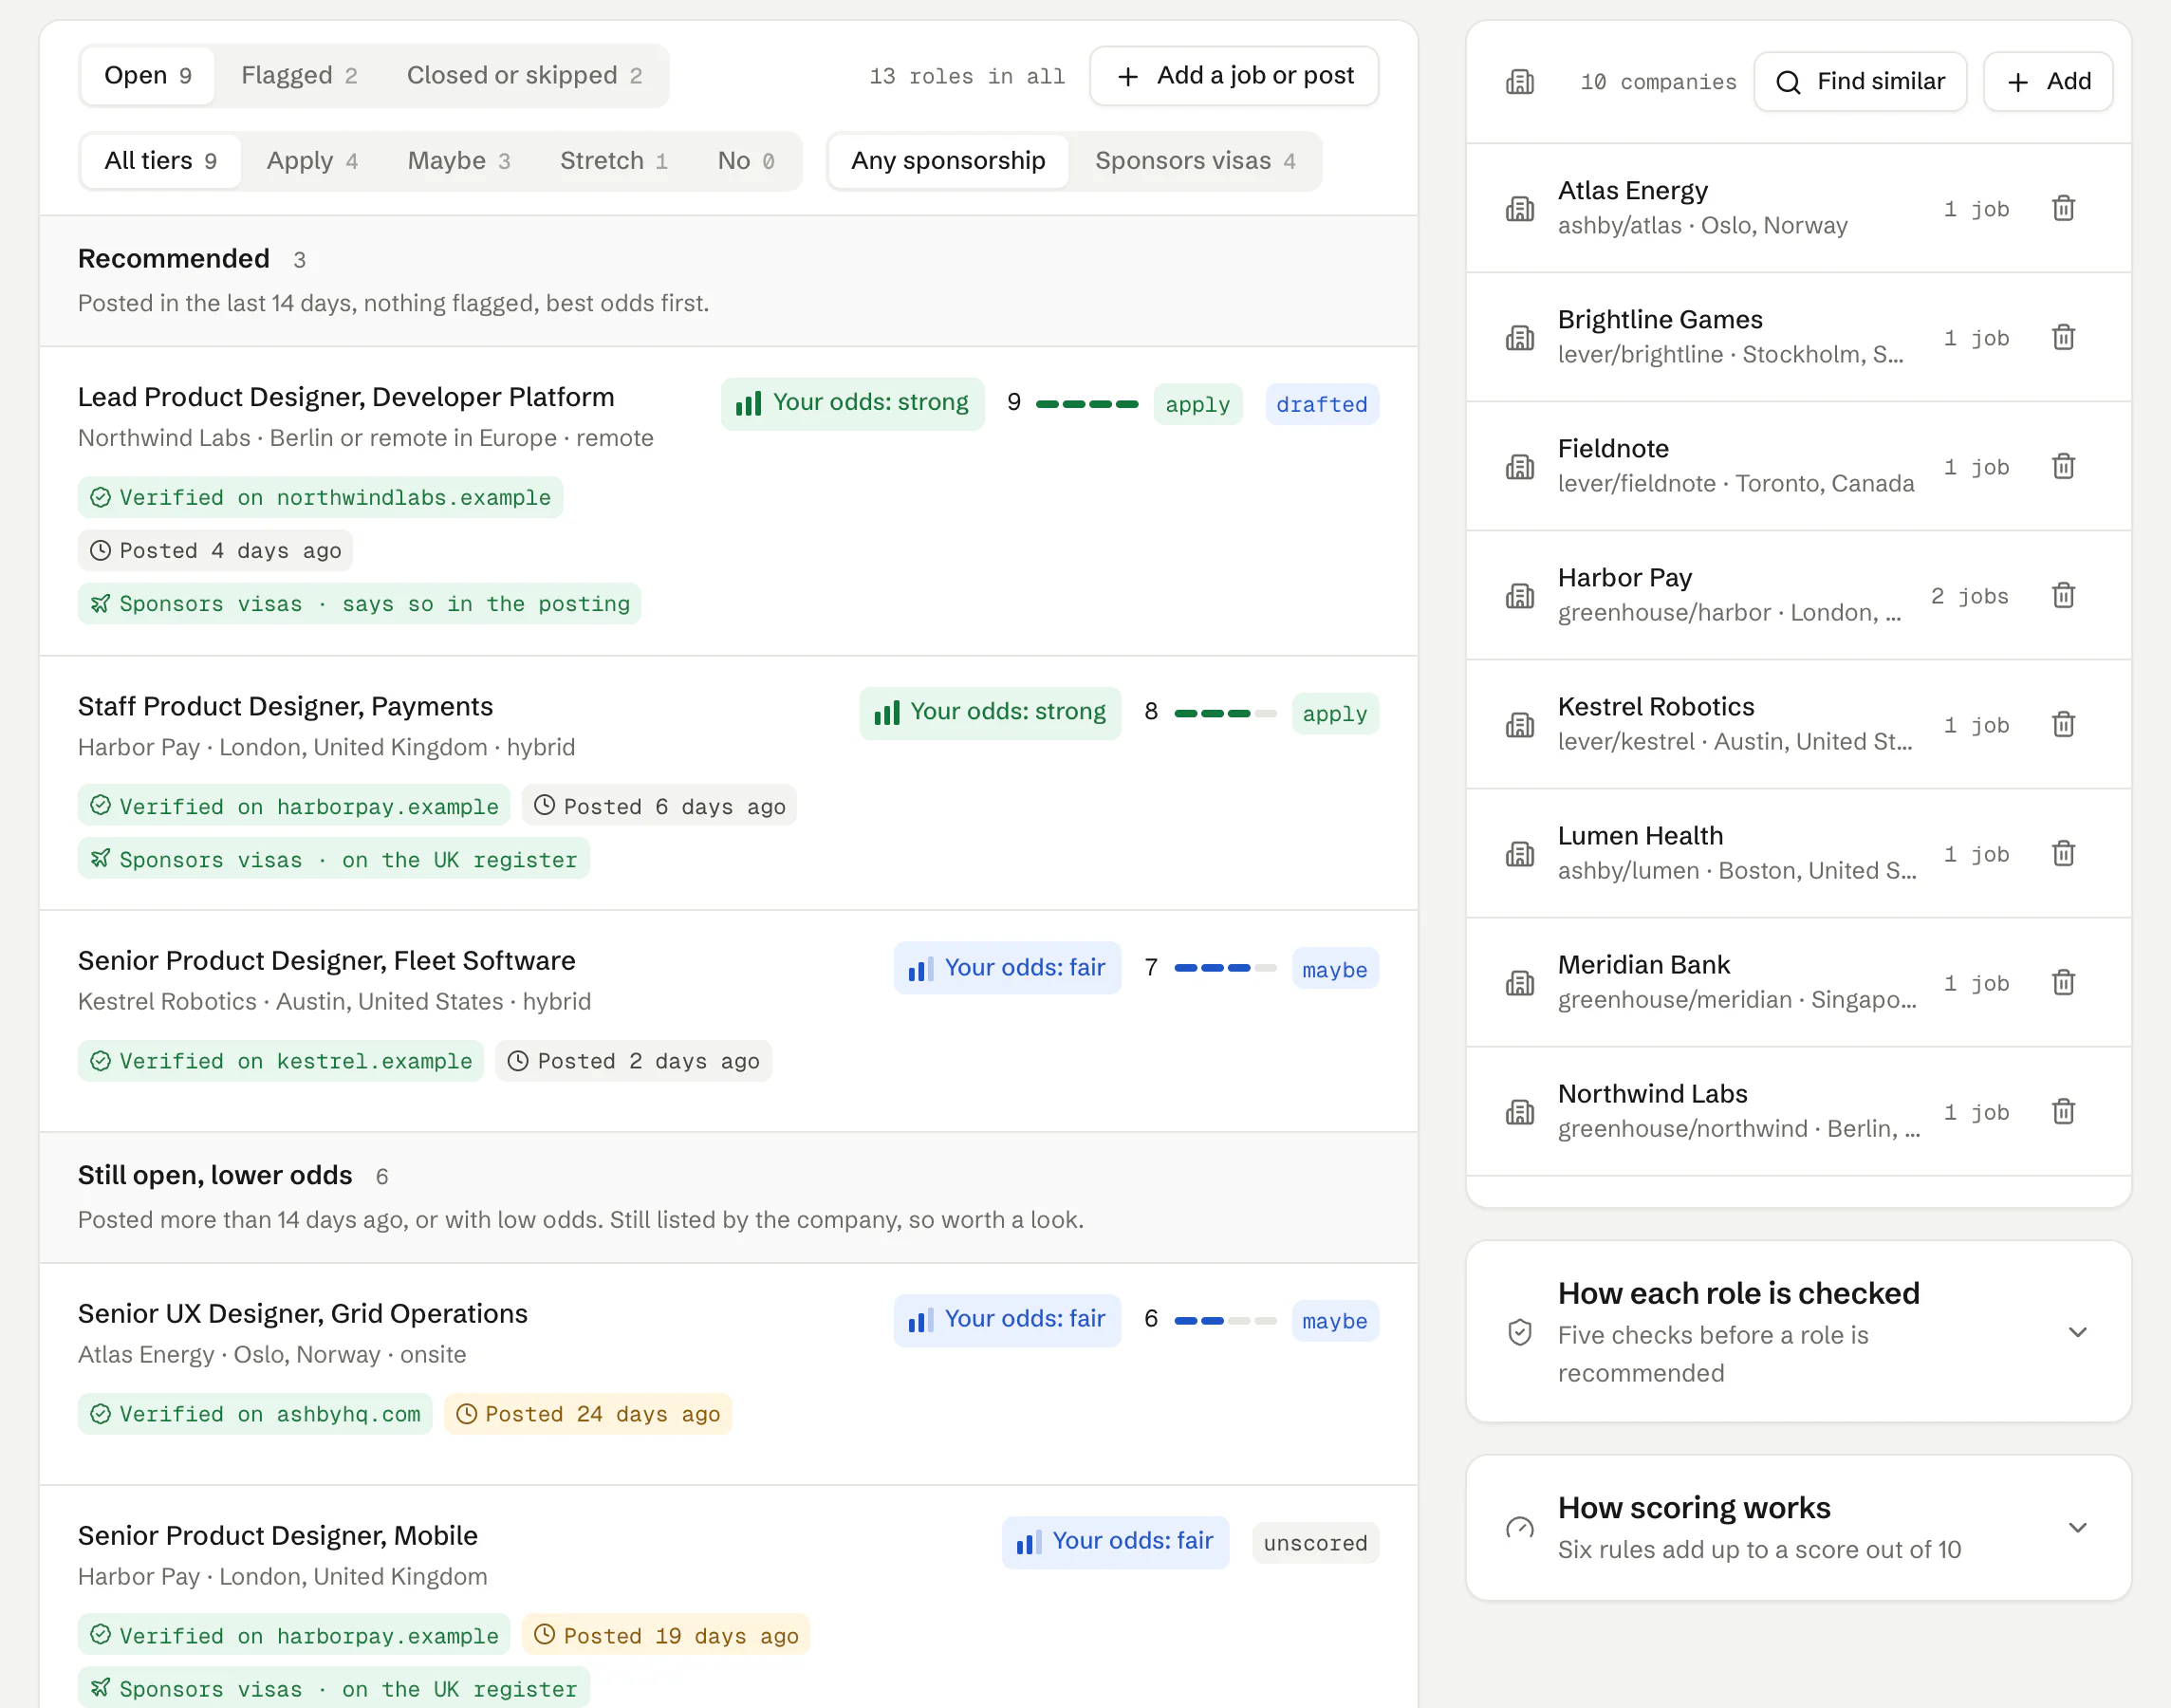Image resolution: width=2171 pixels, height=1708 pixels.
Task: Click the score bar on Lead Product Designer role
Action: pos(1087,404)
